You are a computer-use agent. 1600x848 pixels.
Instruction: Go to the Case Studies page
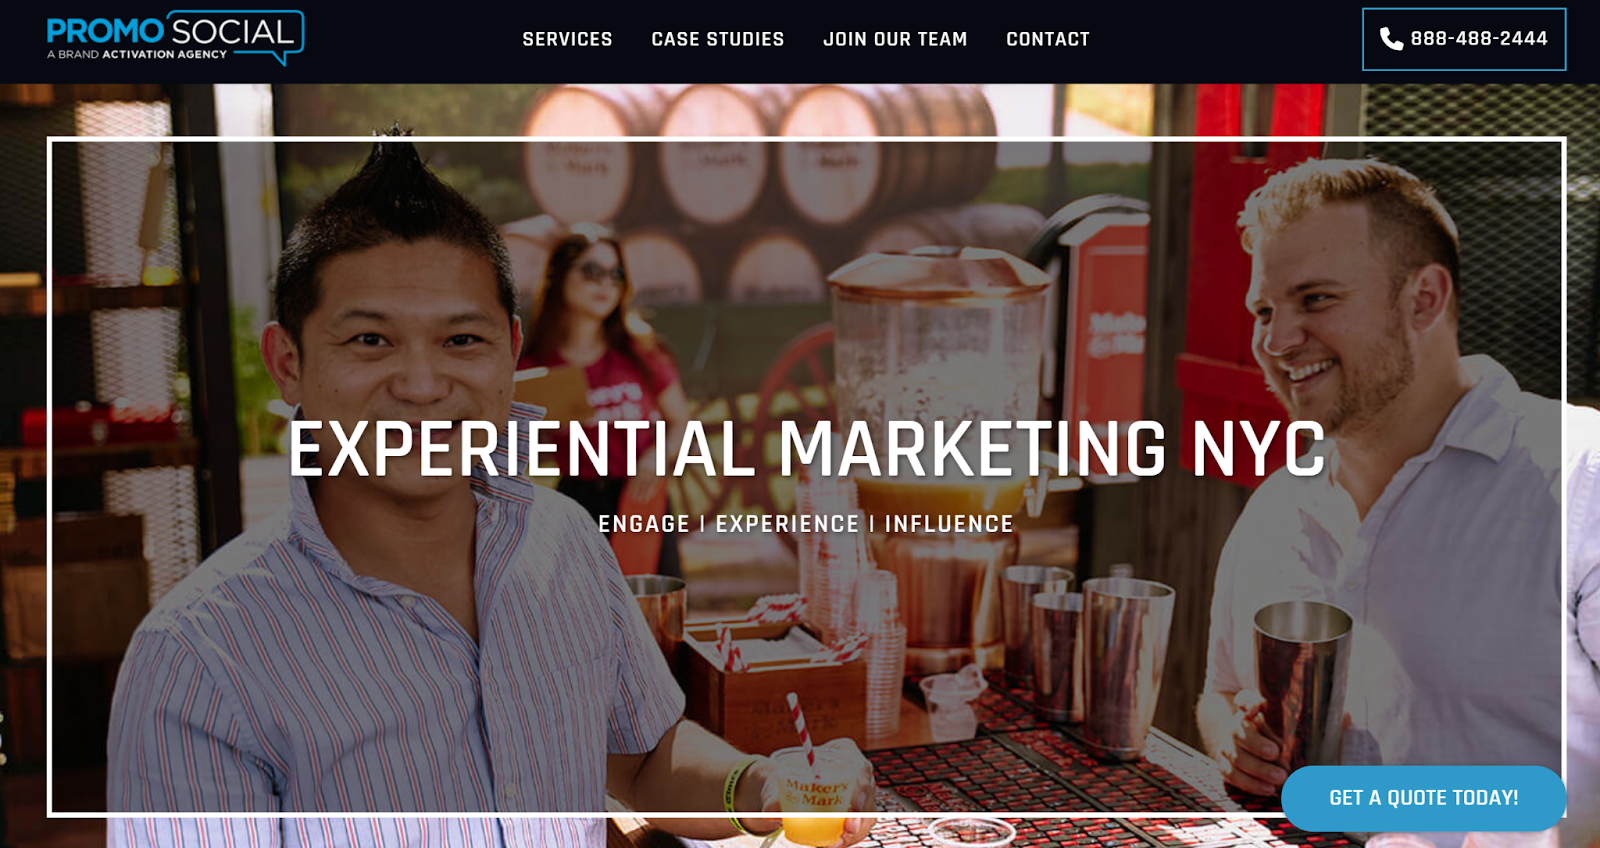(718, 39)
